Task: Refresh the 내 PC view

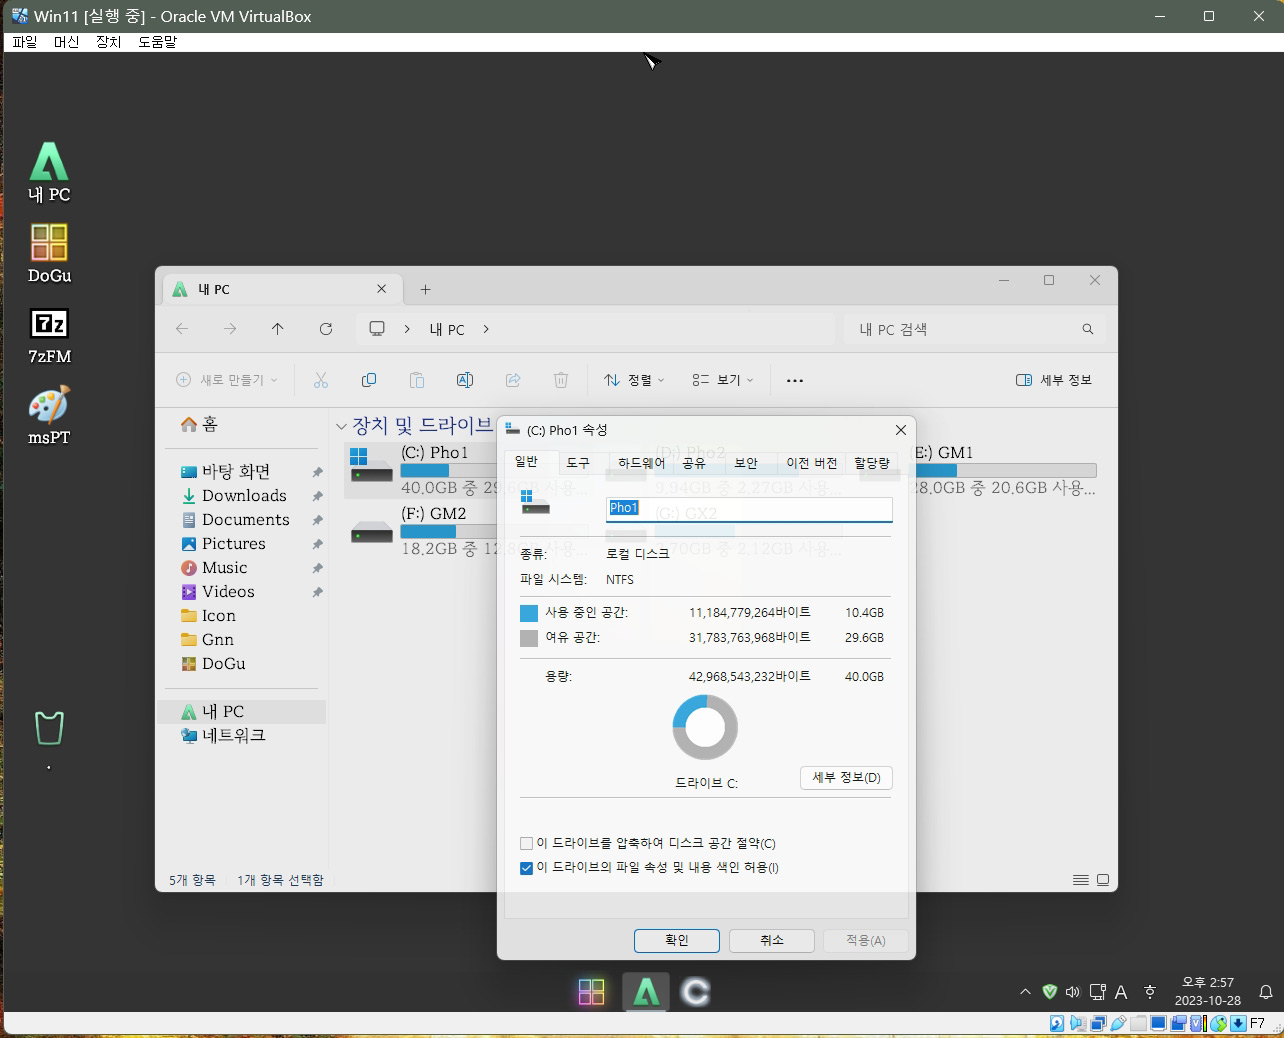Action: 326,329
